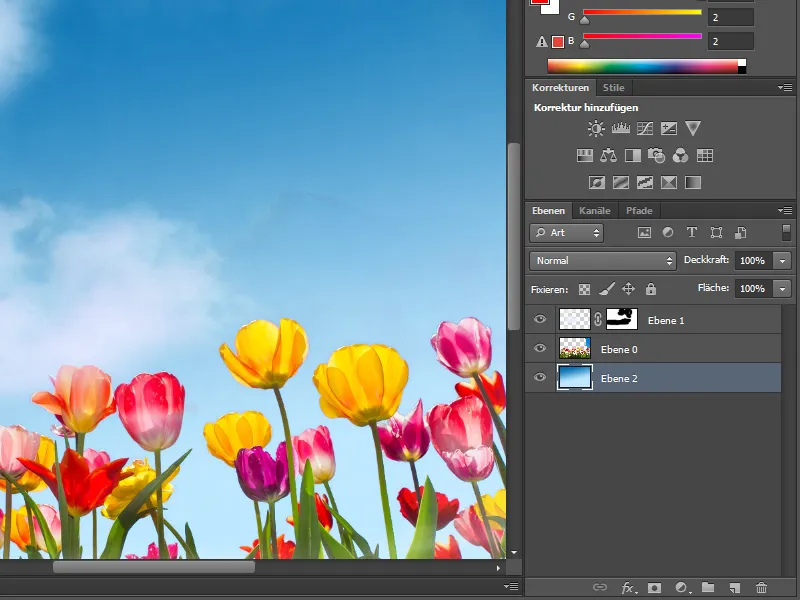
Task: Click the link layers icon
Action: point(600,587)
